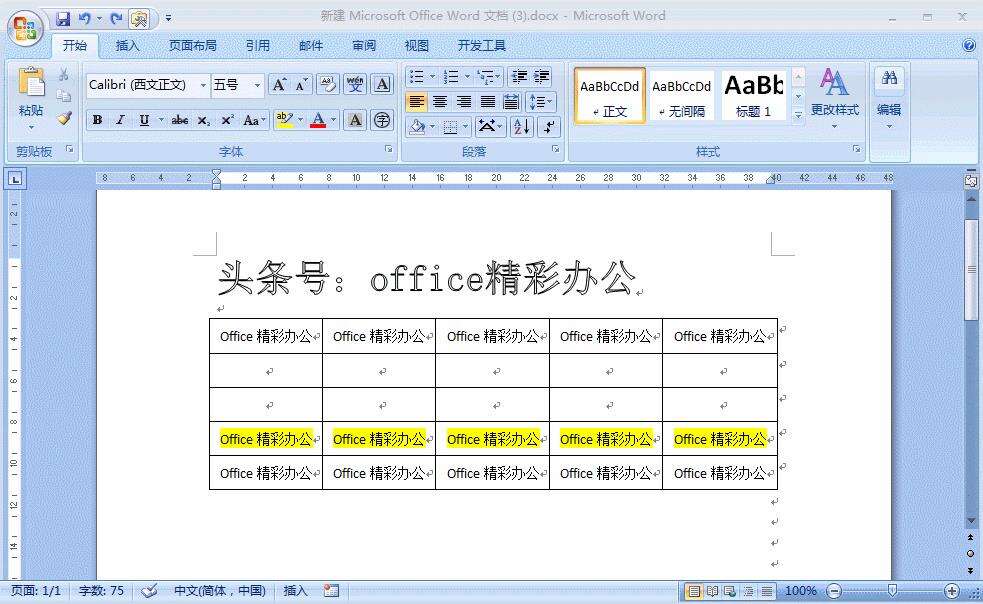Click the Change Styles icon
This screenshot has height=604, width=983.
(834, 82)
